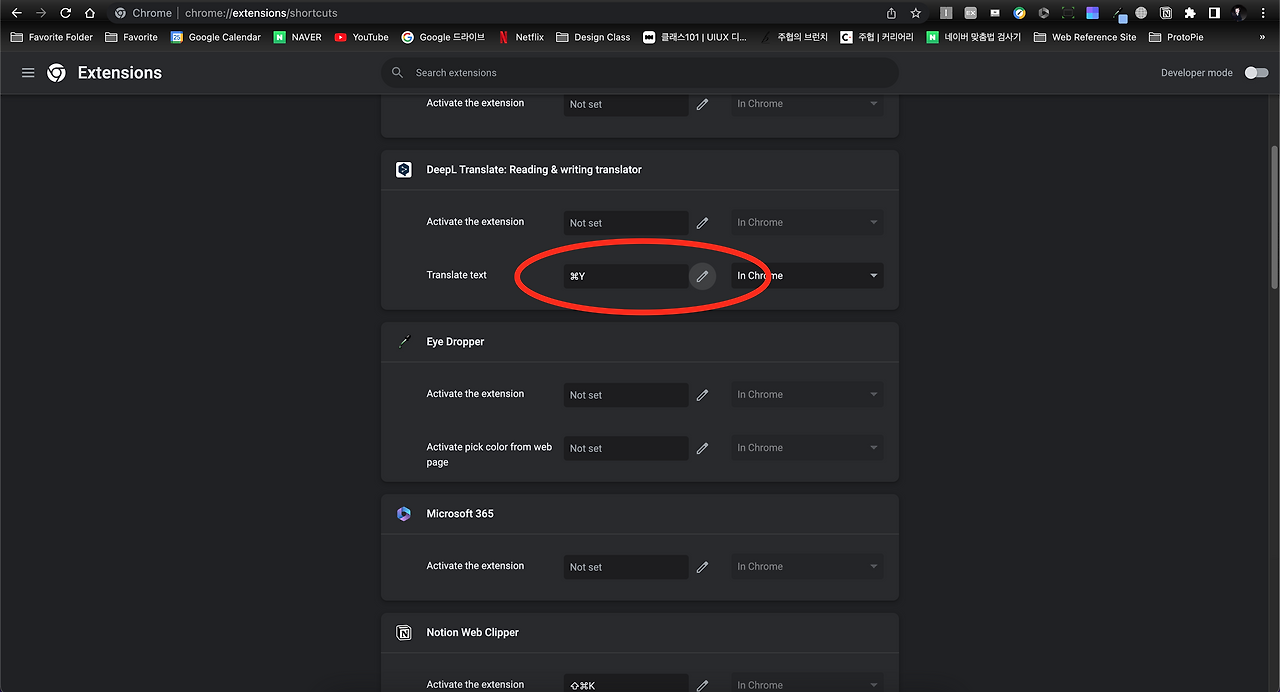This screenshot has width=1280, height=692.
Task: Click the Chrome logo beside Extensions title
Action: 57,73
